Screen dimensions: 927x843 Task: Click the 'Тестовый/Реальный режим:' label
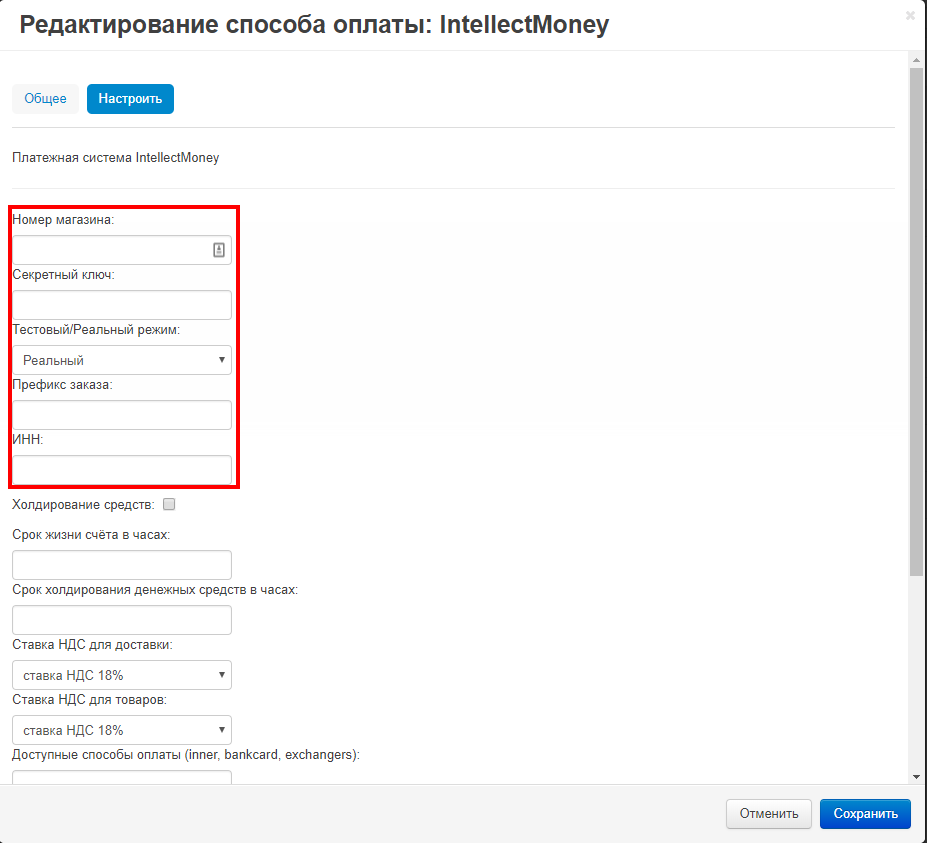click(96, 330)
